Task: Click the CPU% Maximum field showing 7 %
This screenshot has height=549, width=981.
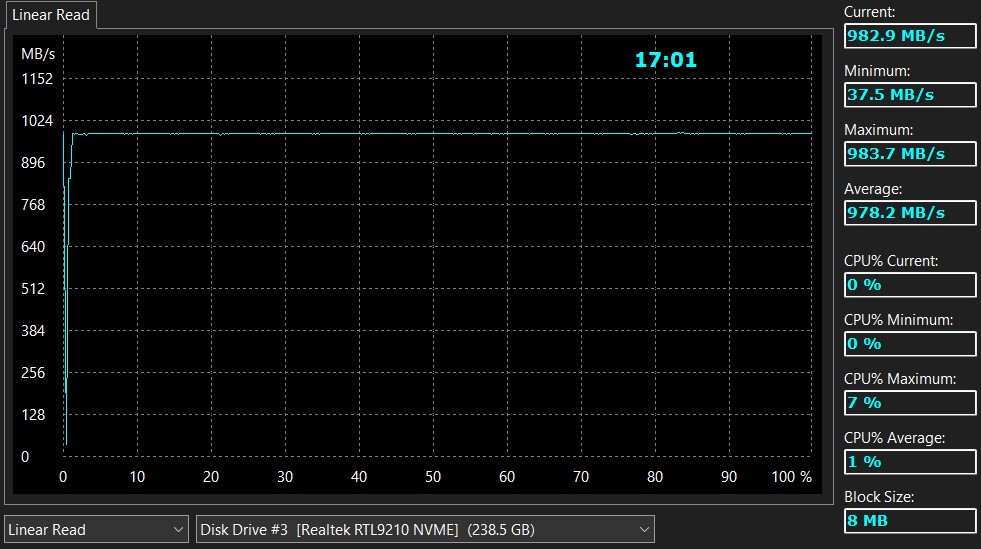Action: pos(910,403)
